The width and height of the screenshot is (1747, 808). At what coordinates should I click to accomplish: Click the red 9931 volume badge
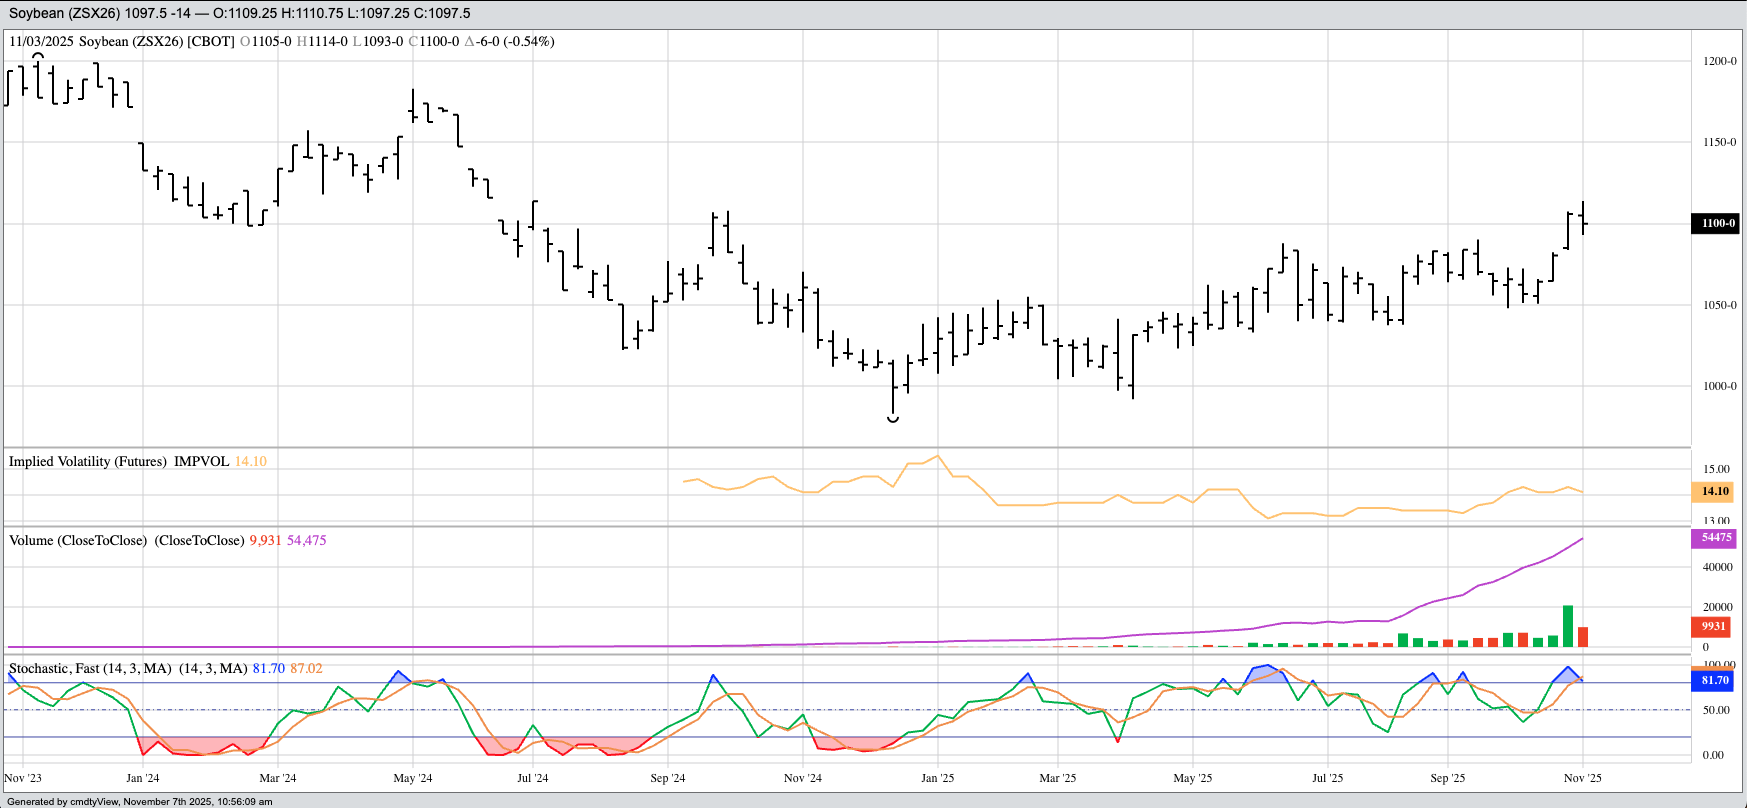point(1715,626)
